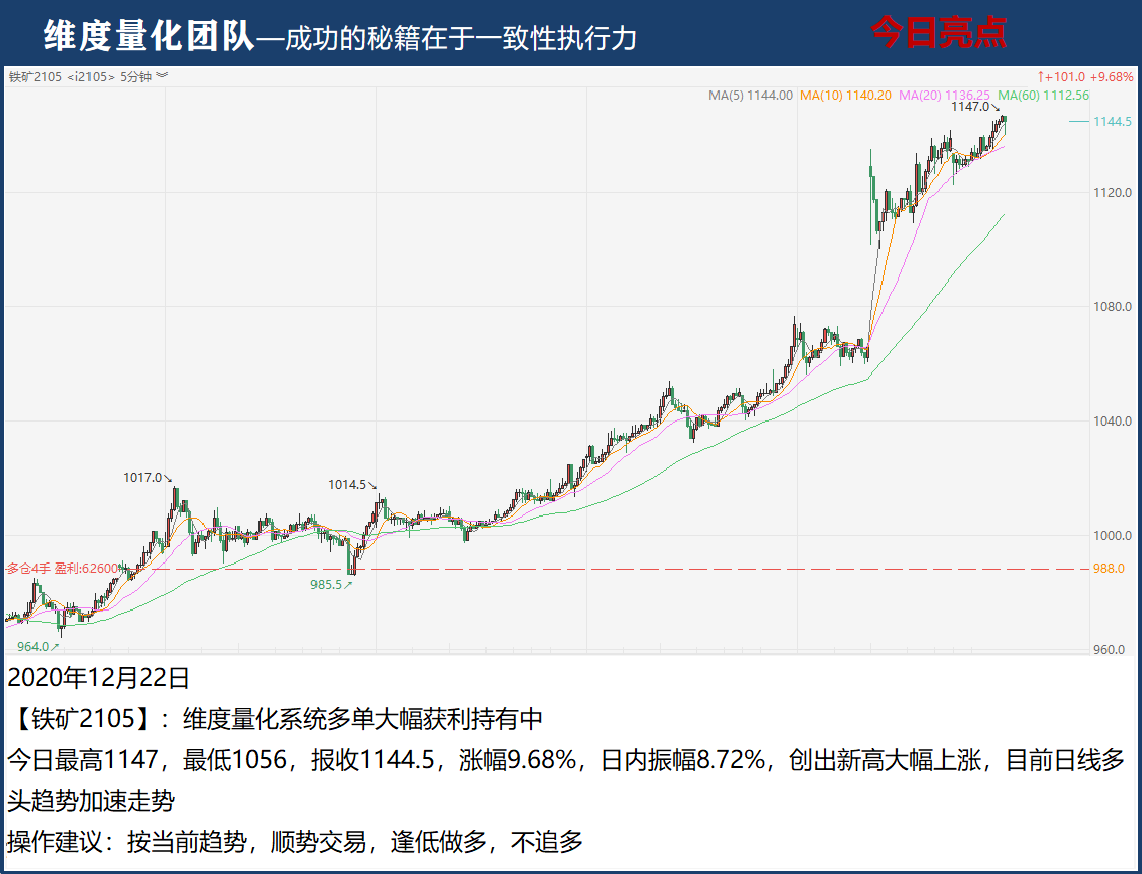Click the 维度量化团队 title

149,36
